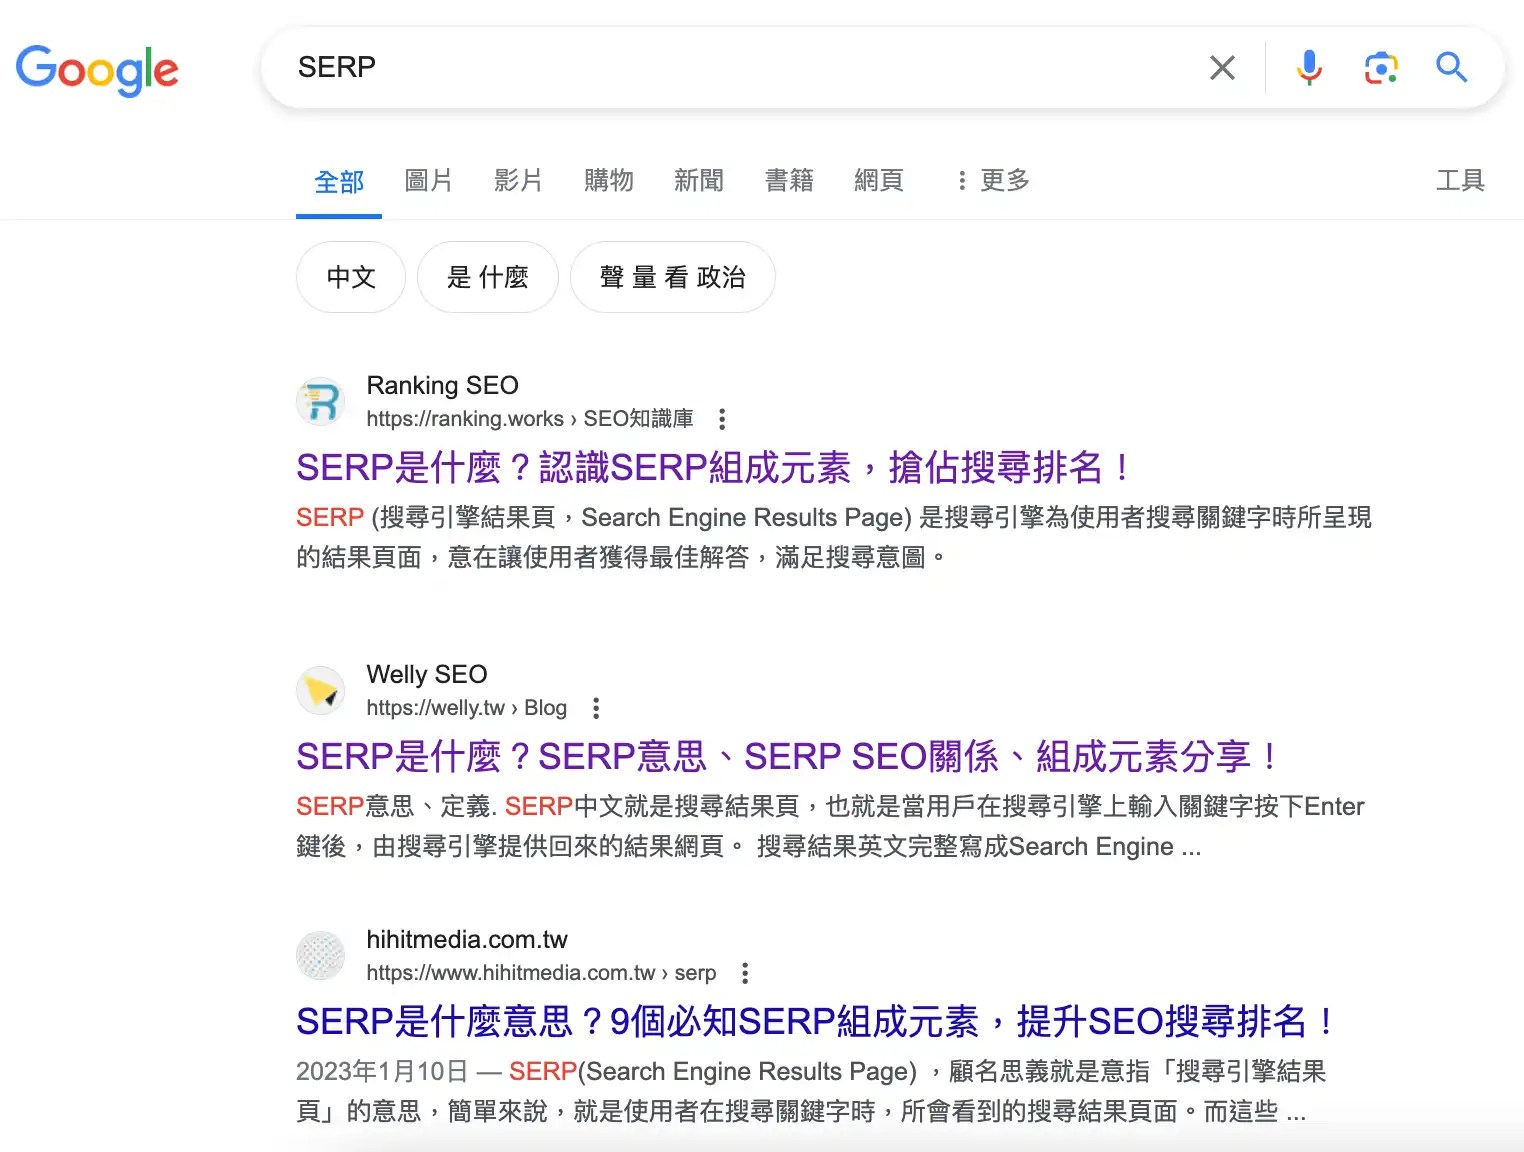
Task: Switch to the 圖片 tab
Action: 428,181
